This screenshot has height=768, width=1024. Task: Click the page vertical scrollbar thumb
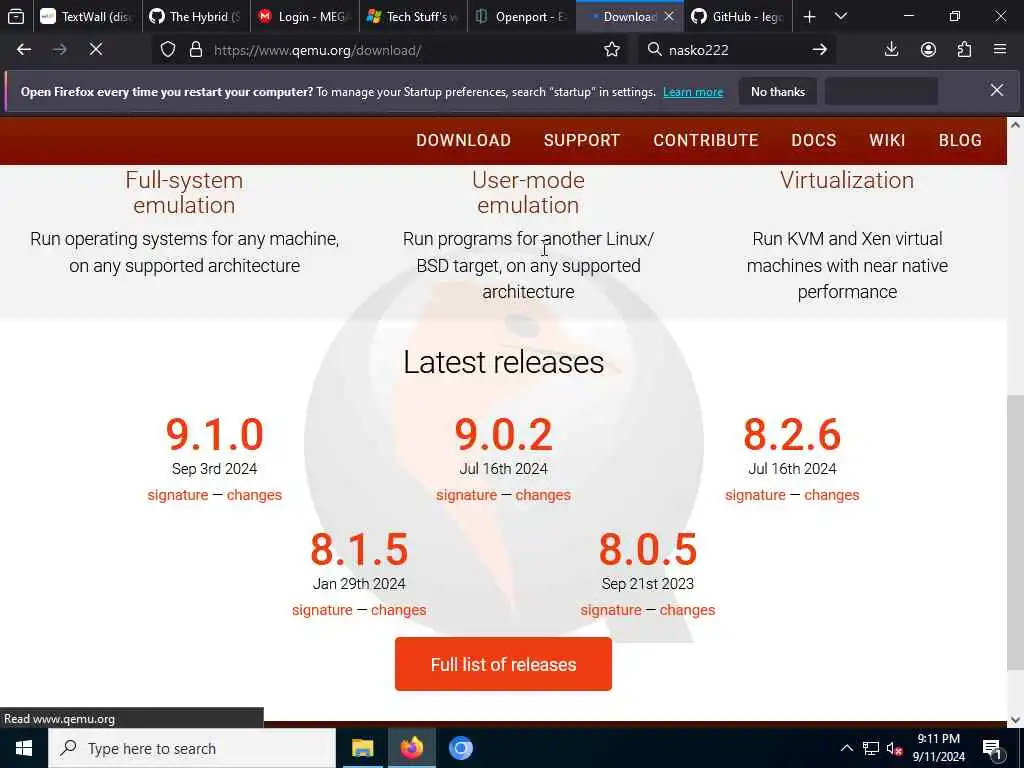(x=1016, y=532)
